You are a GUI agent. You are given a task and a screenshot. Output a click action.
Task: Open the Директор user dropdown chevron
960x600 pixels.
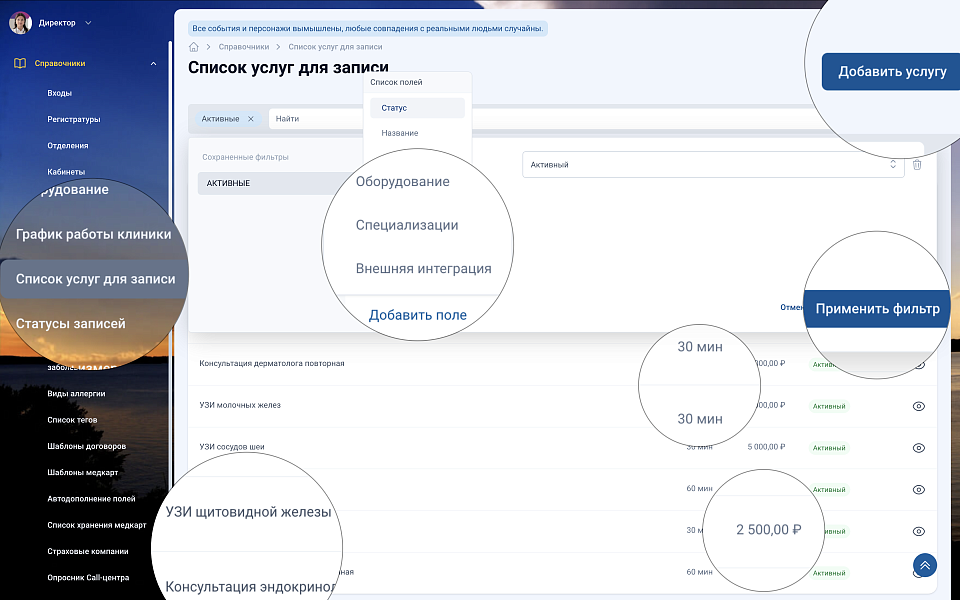pyautogui.click(x=88, y=22)
